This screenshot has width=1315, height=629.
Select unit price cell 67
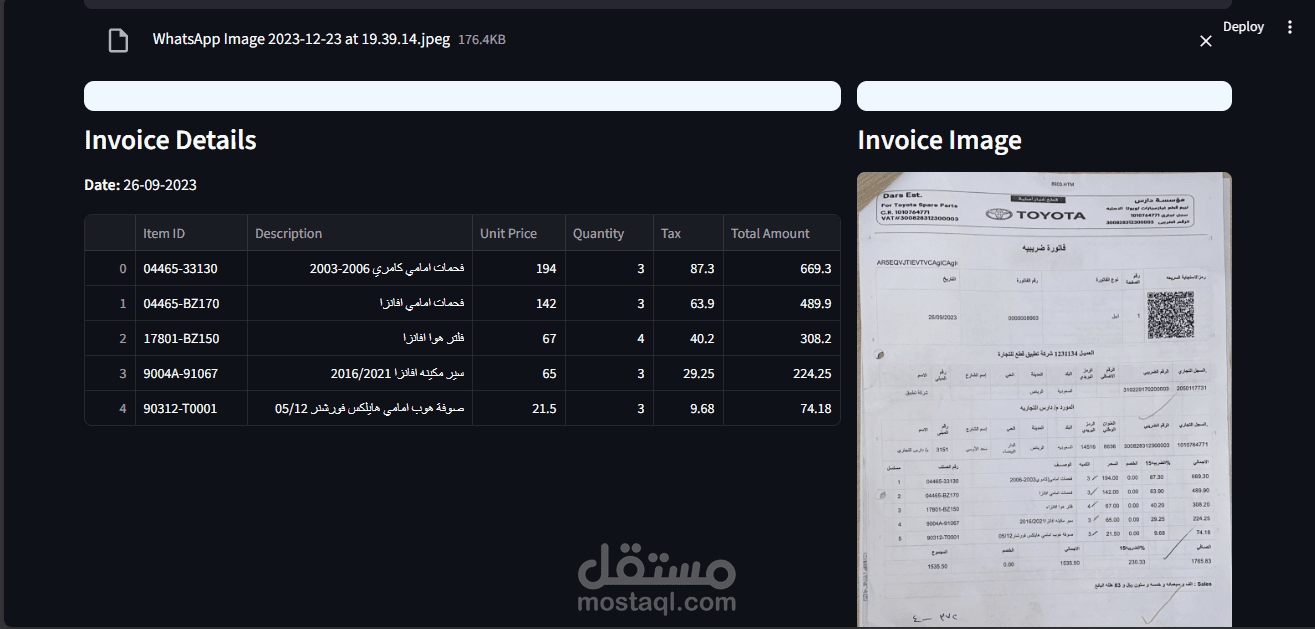(x=519, y=339)
